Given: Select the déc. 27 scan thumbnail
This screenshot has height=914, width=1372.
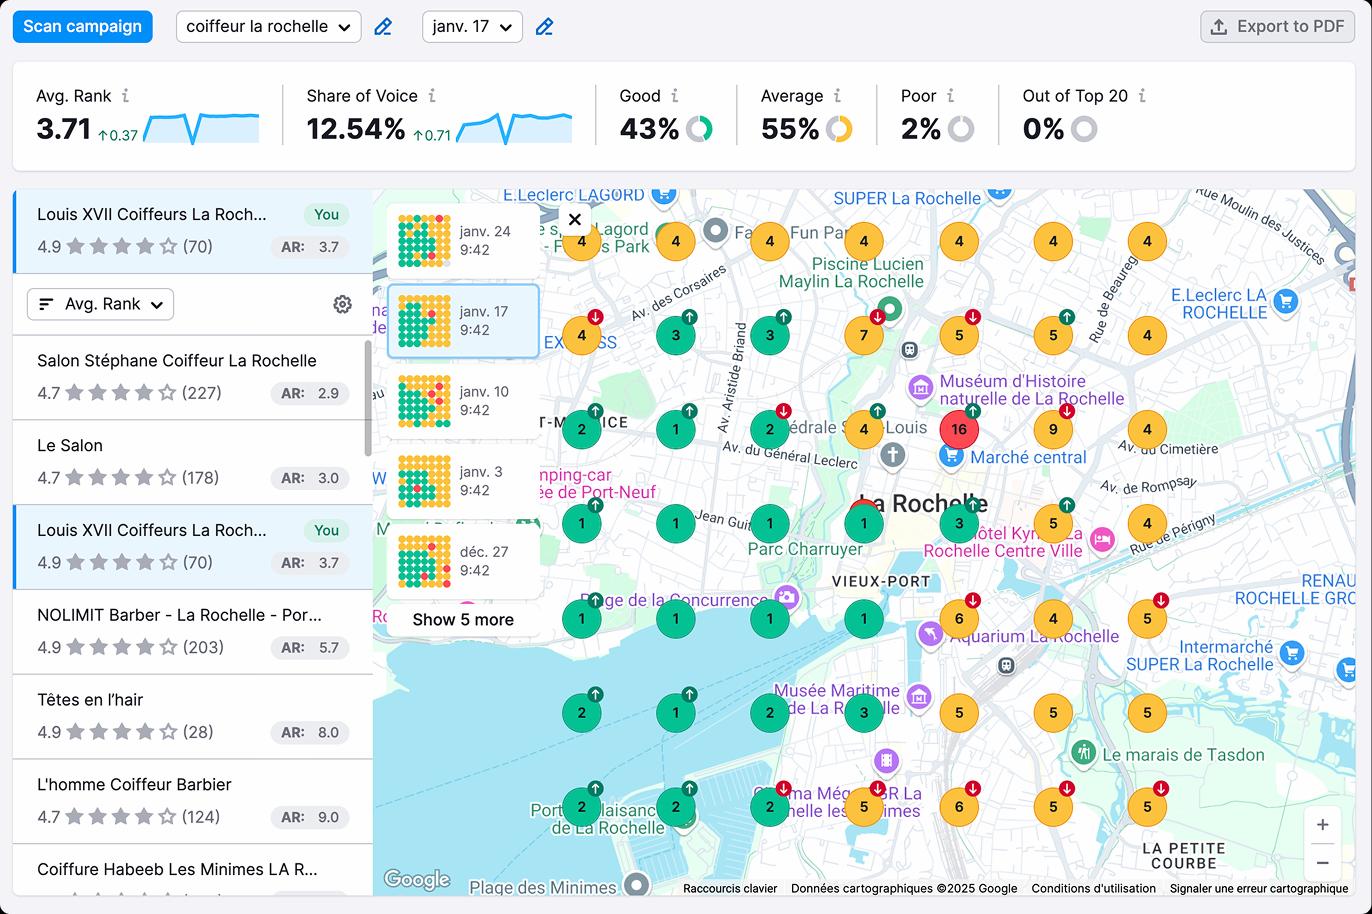Looking at the screenshot, I should pyautogui.click(x=463, y=561).
